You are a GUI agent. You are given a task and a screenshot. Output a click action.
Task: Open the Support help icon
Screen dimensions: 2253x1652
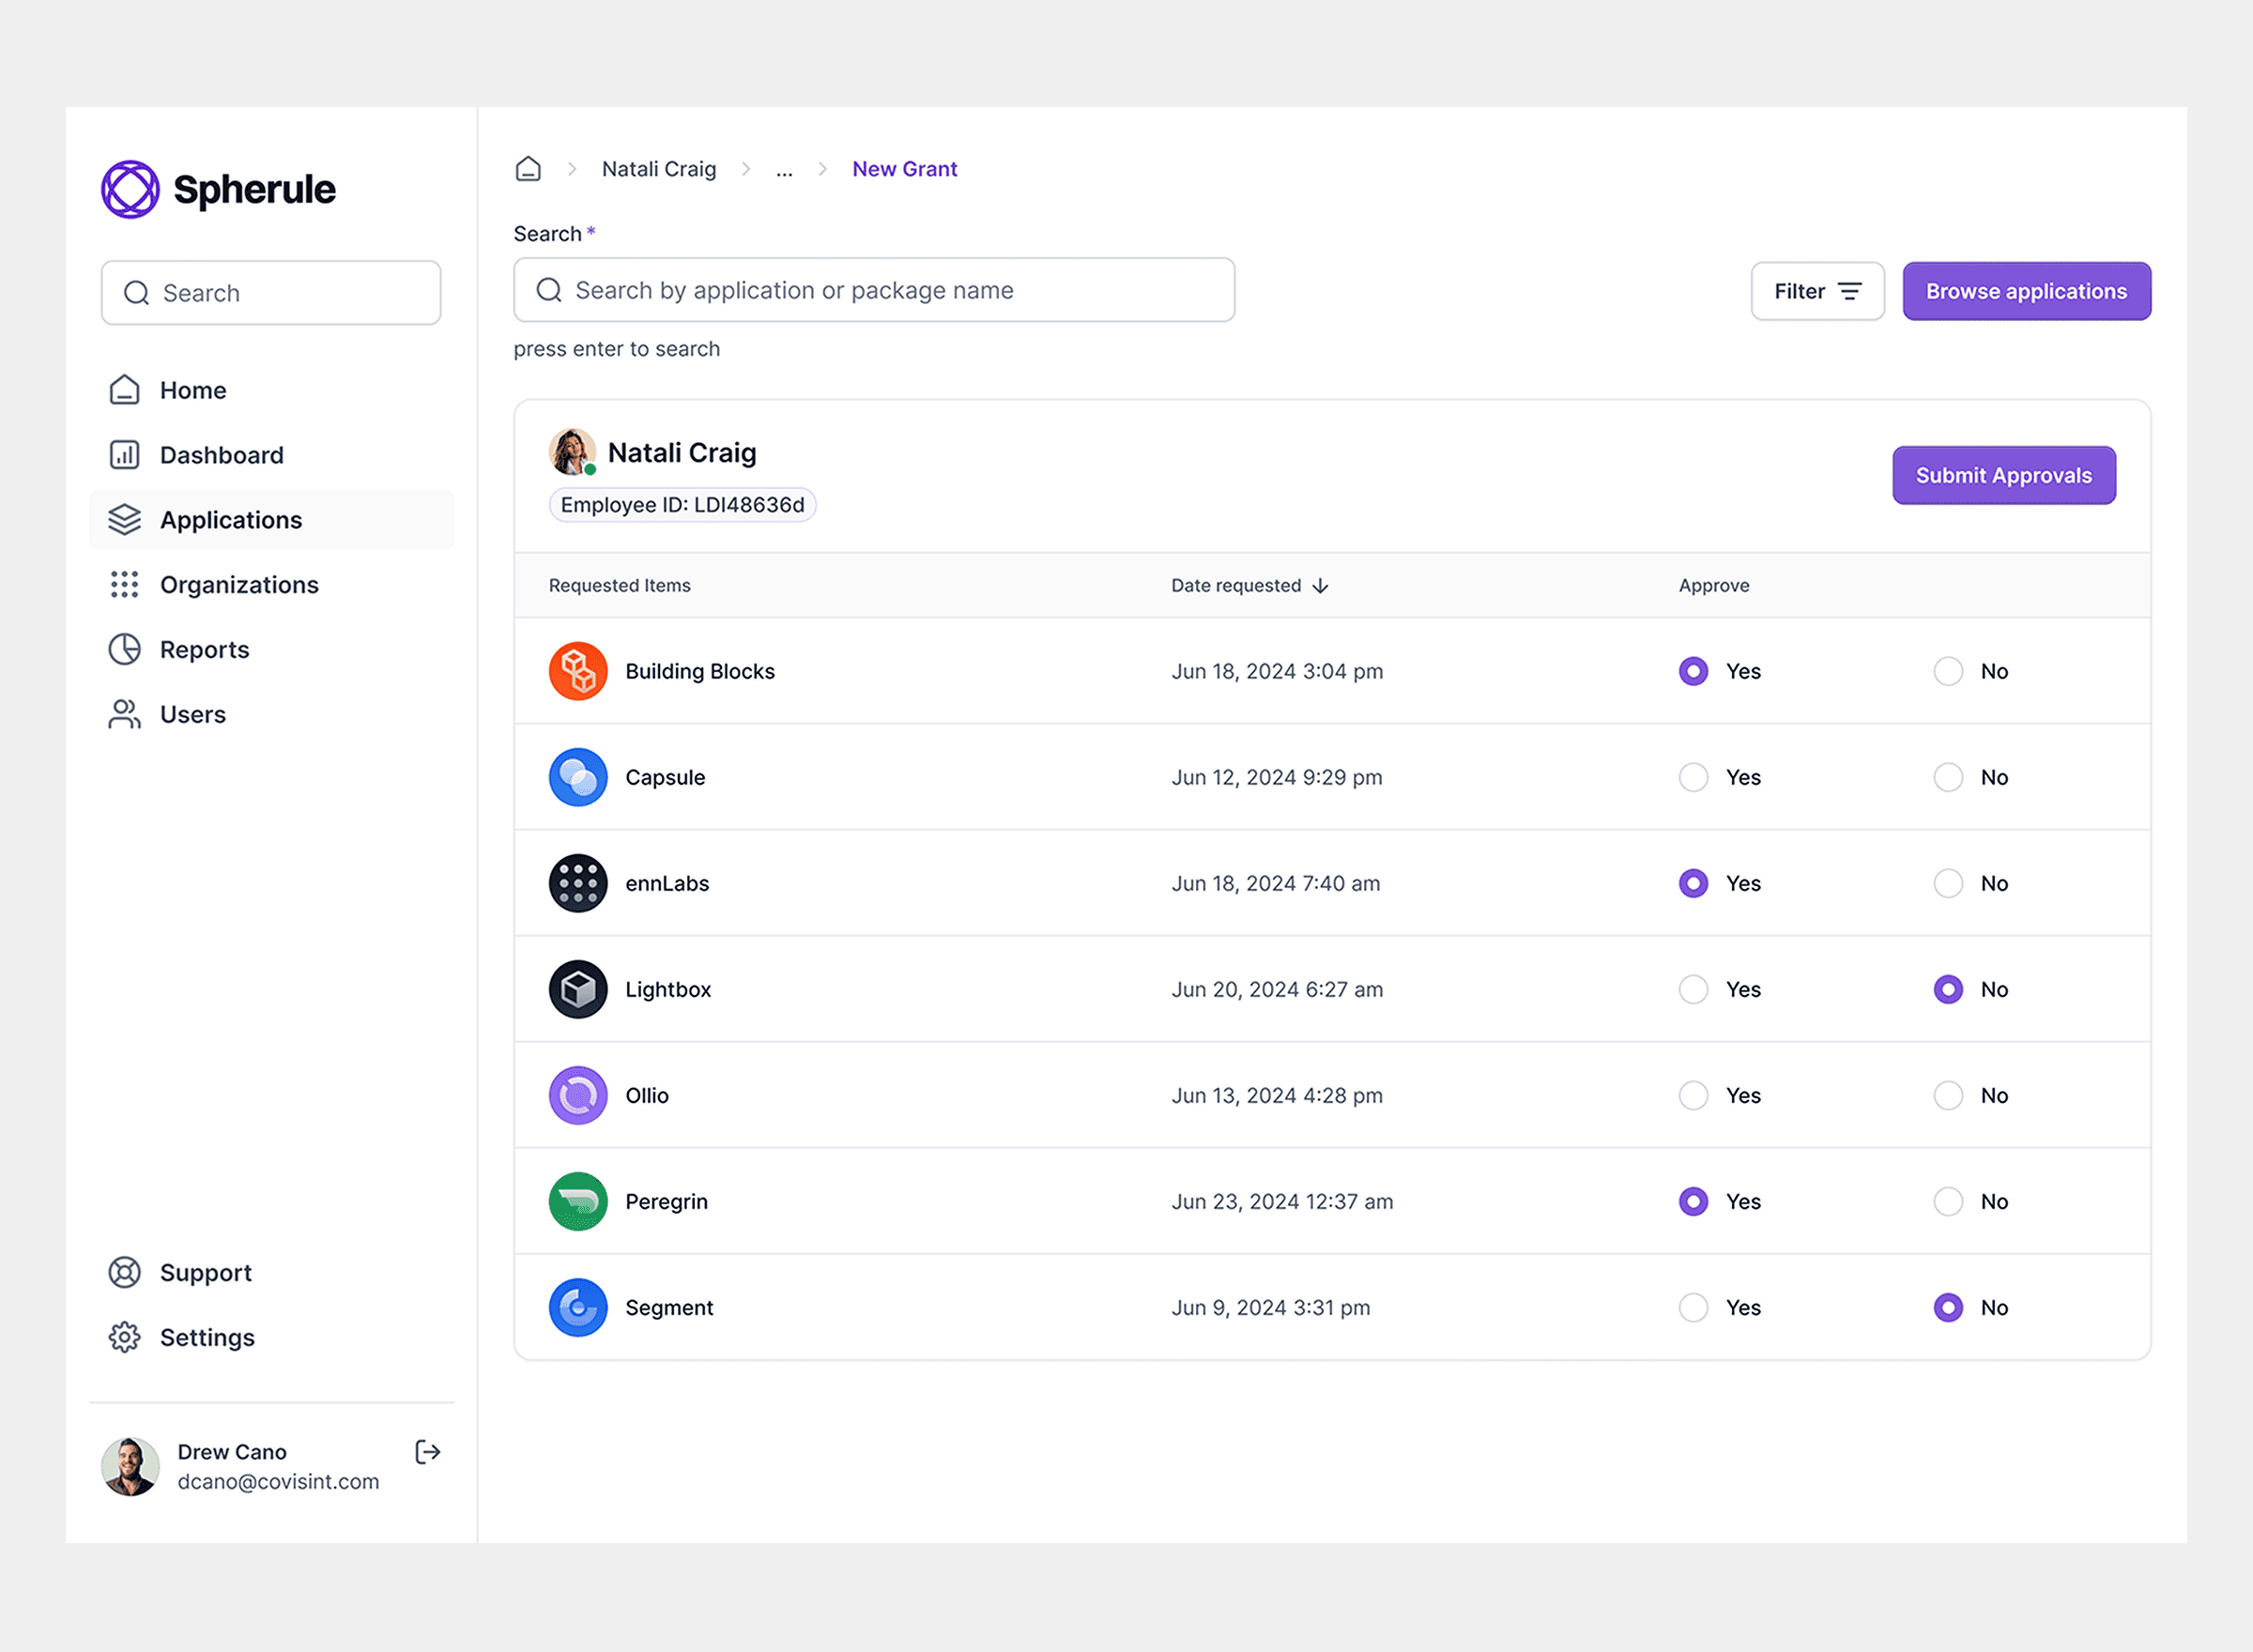[124, 1272]
